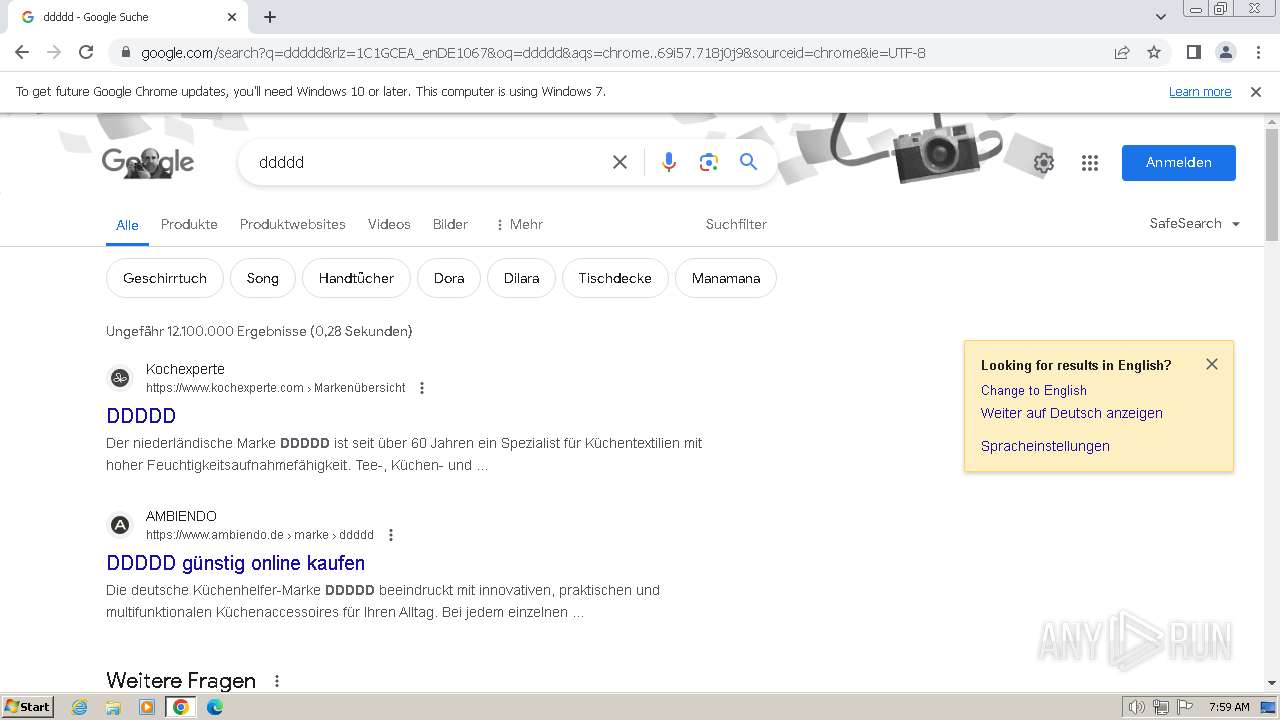
Task: Expand the Mehr menu
Action: click(x=519, y=224)
